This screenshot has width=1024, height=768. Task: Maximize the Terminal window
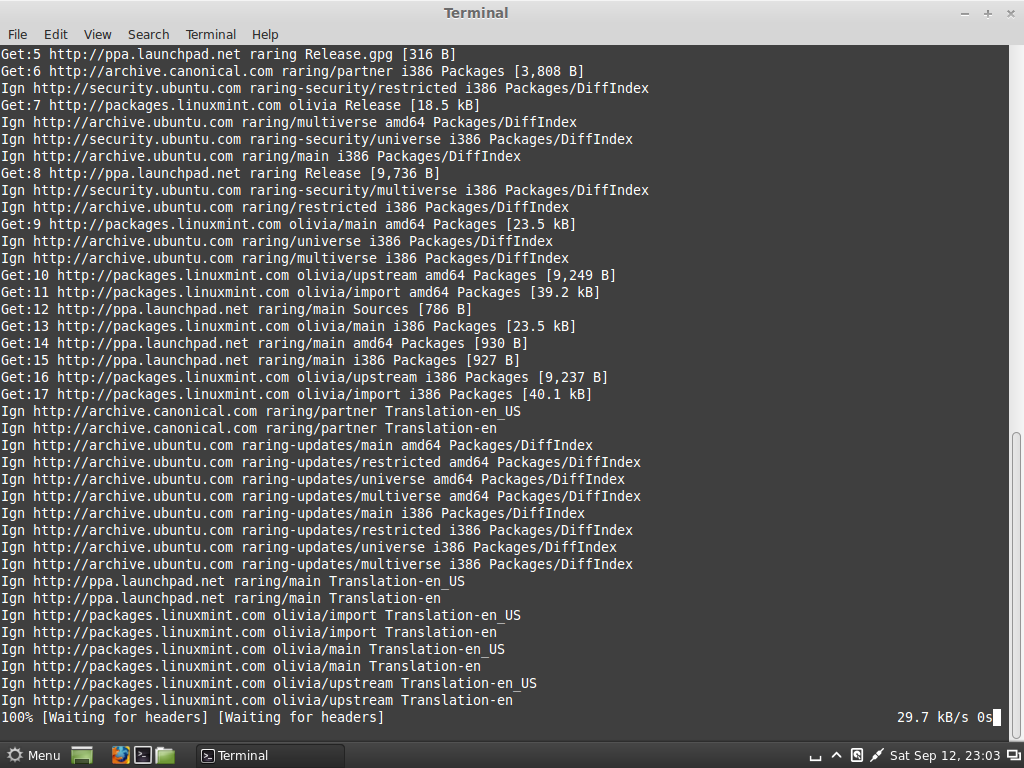click(987, 14)
